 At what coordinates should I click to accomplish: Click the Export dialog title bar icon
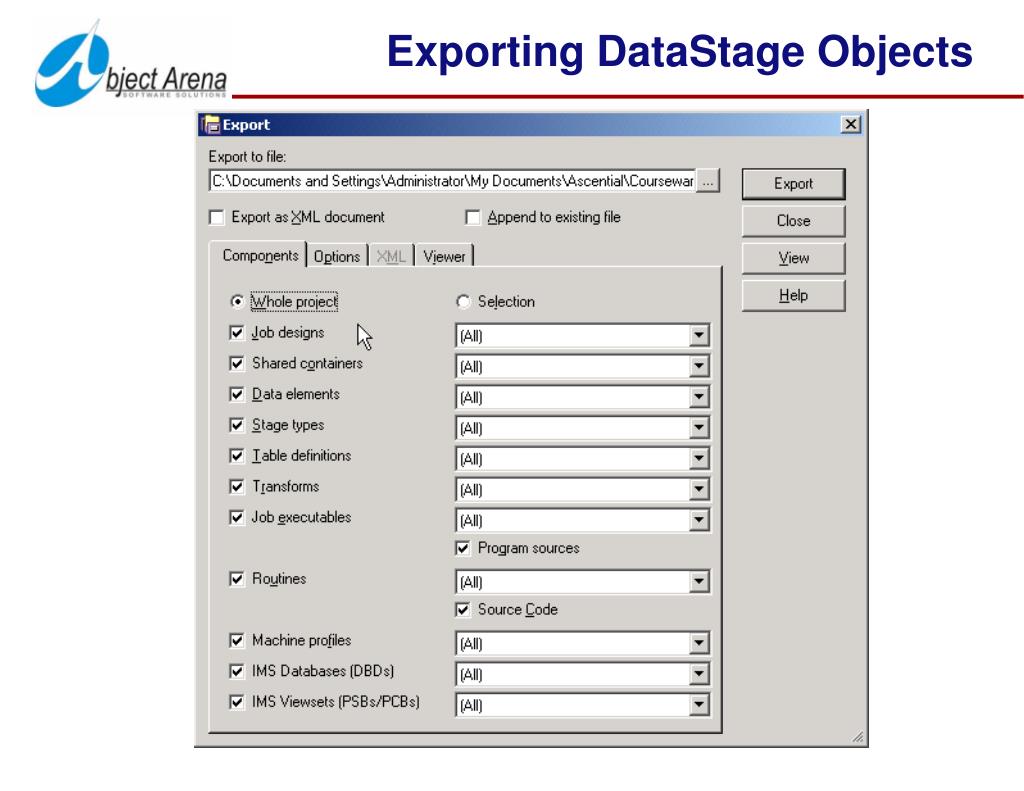click(x=211, y=124)
